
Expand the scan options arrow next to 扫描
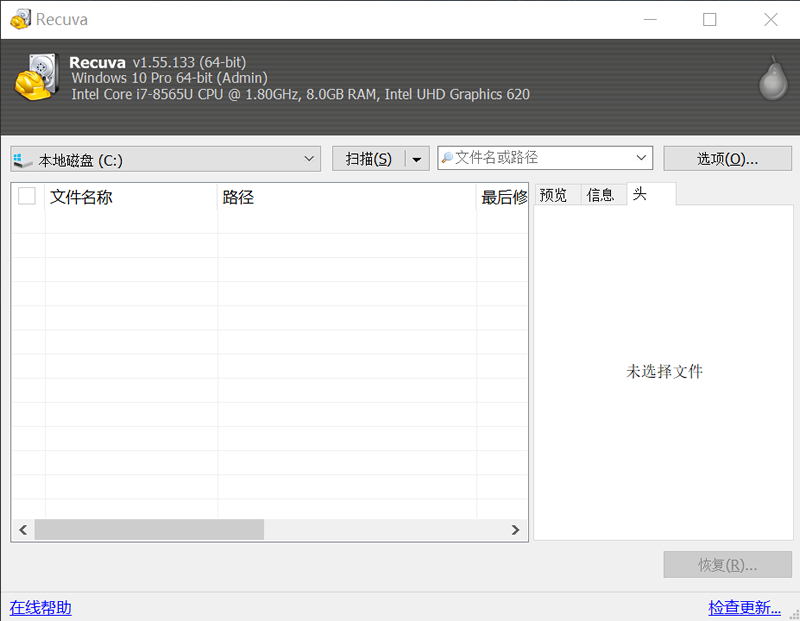[417, 159]
